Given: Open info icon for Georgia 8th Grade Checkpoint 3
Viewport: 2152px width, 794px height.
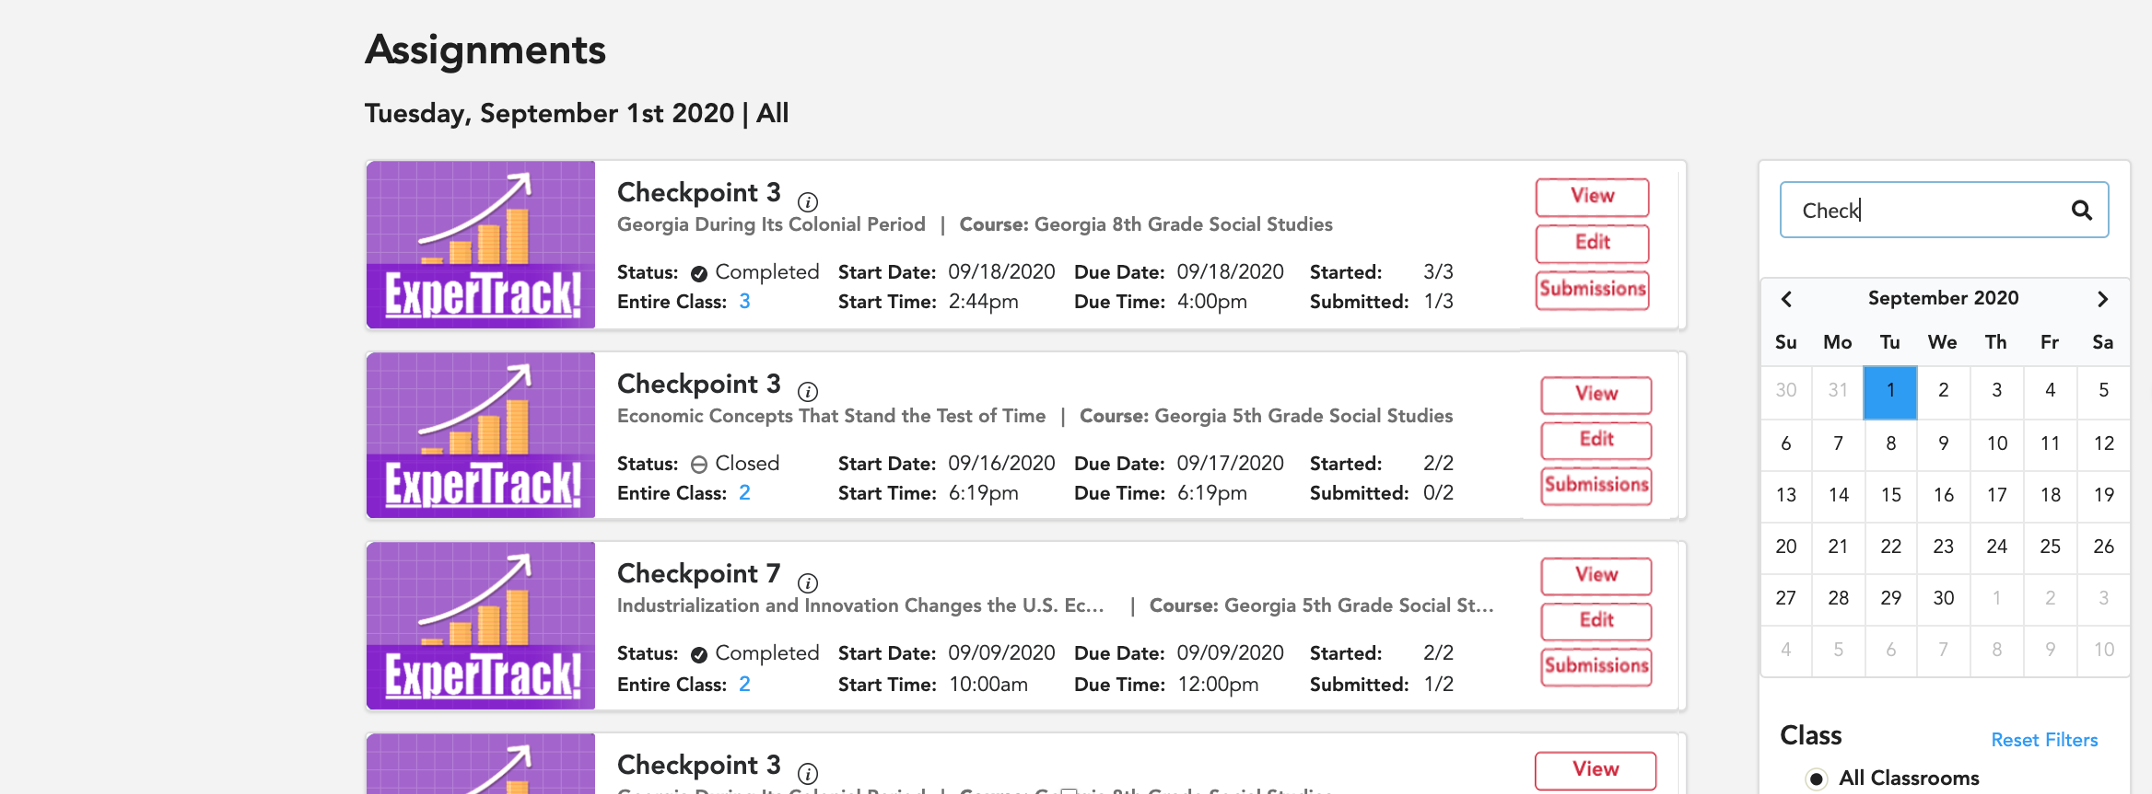Looking at the screenshot, I should [x=808, y=201].
